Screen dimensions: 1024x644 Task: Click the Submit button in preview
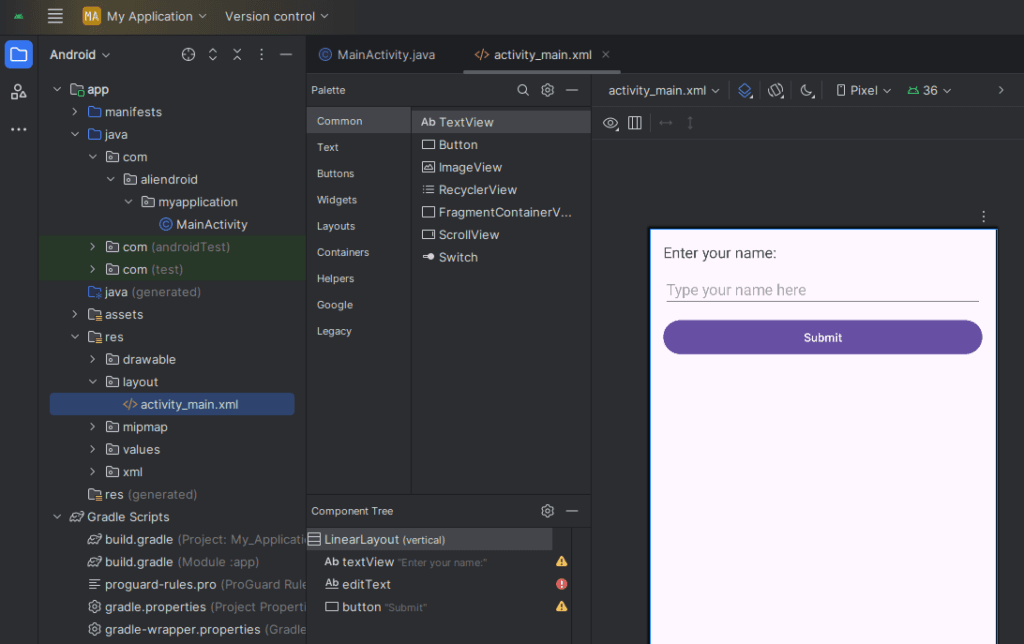[822, 337]
